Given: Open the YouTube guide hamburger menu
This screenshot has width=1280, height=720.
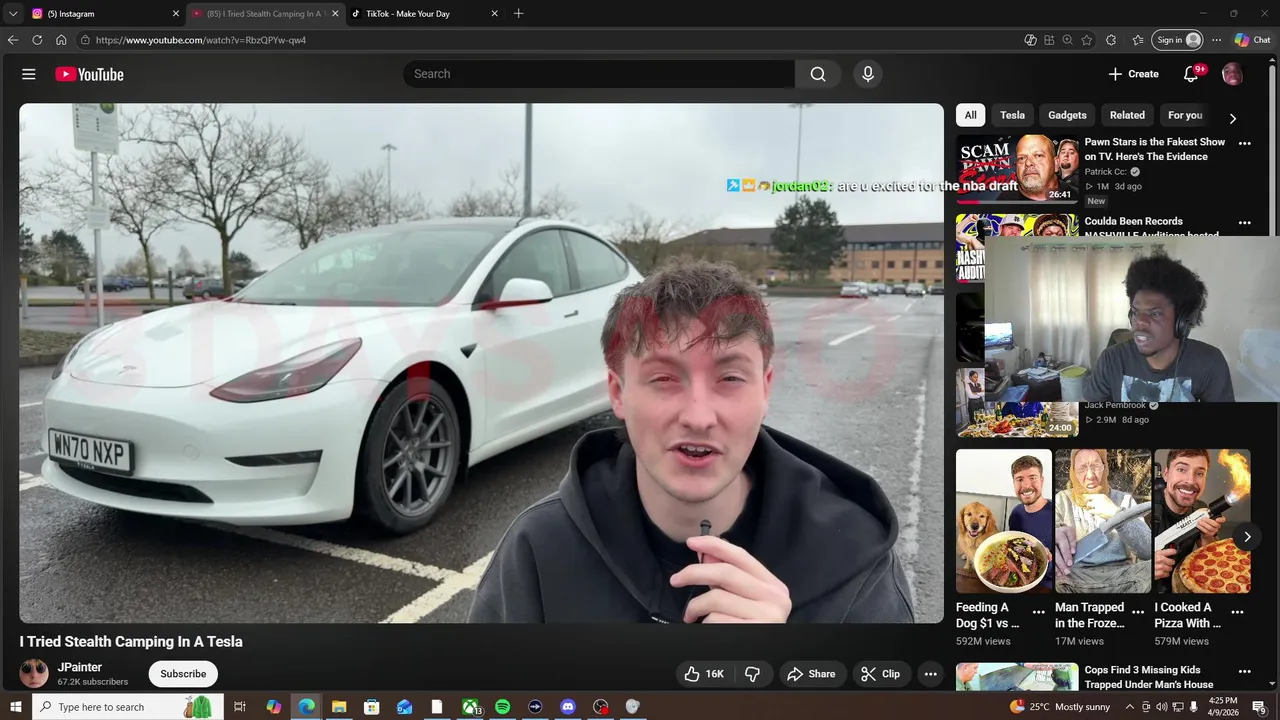Looking at the screenshot, I should point(29,74).
